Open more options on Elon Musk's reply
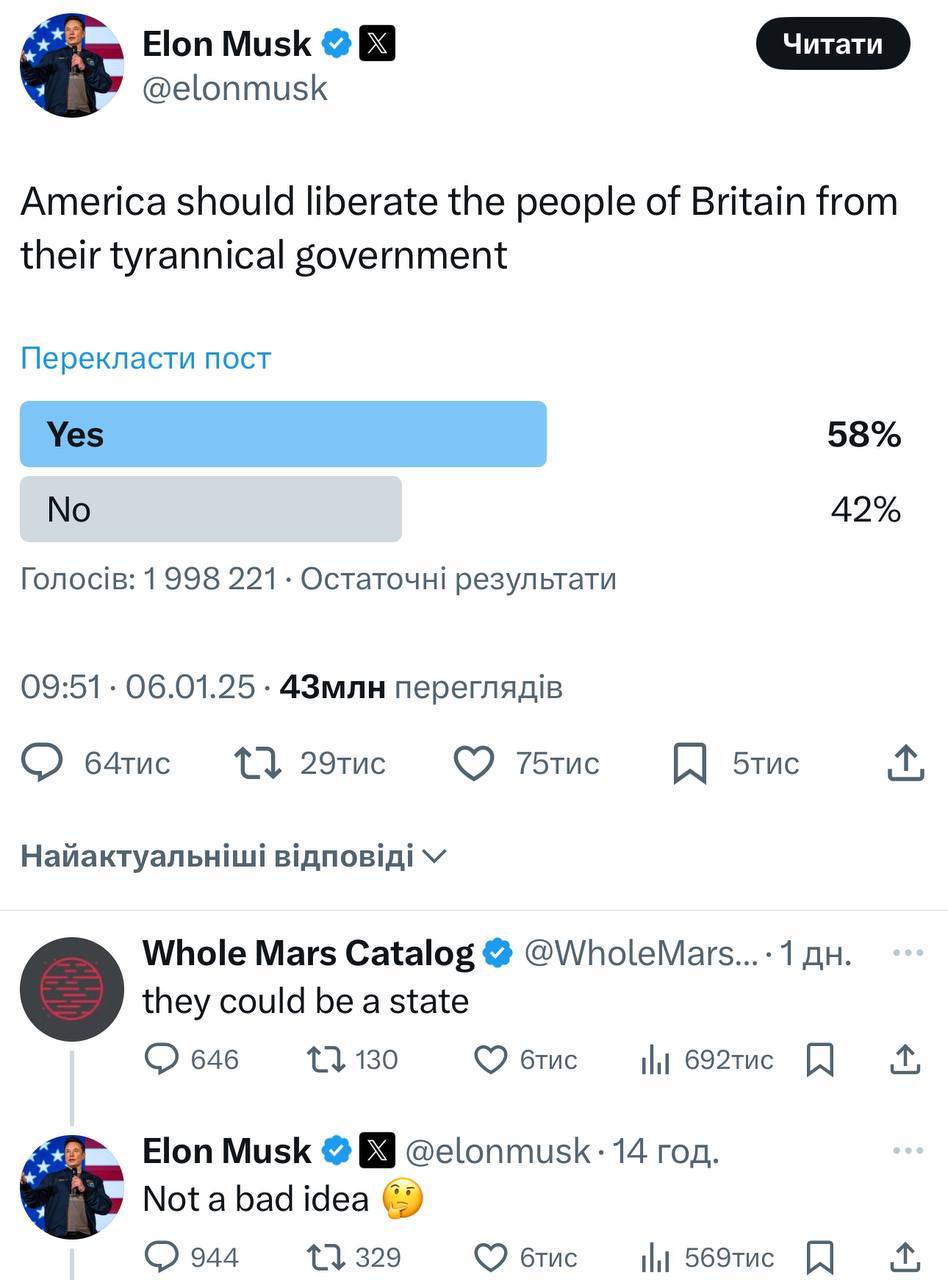The image size is (948, 1280). 907,1151
